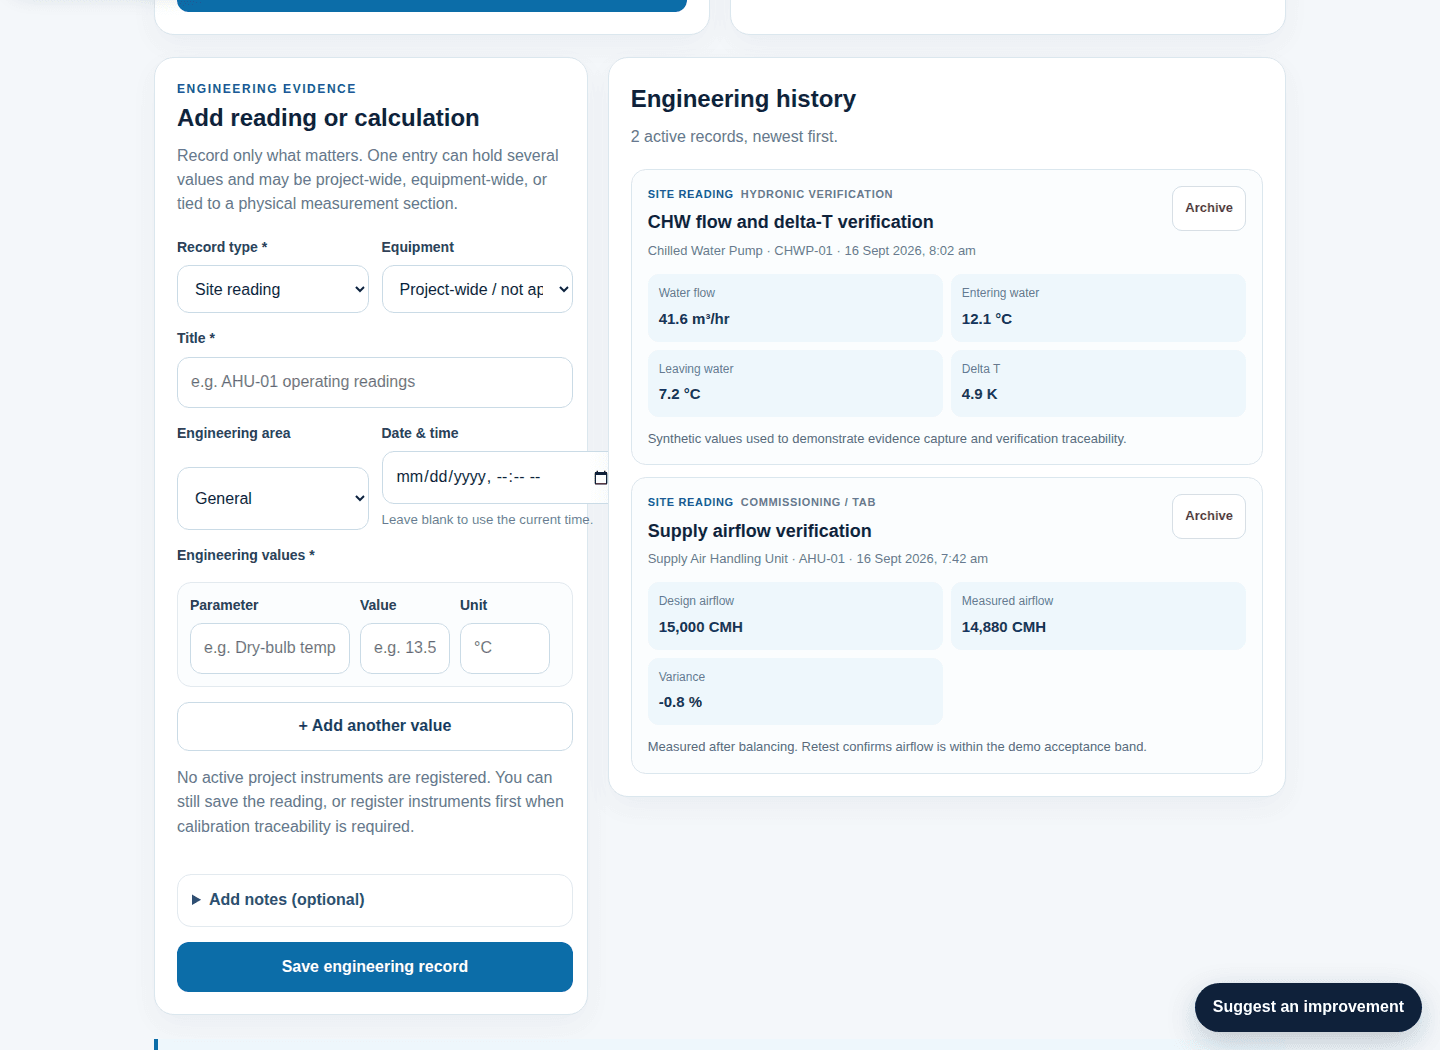Screen dimensions: 1440x1050
Task: Click the Unit input field
Action: pos(505,648)
